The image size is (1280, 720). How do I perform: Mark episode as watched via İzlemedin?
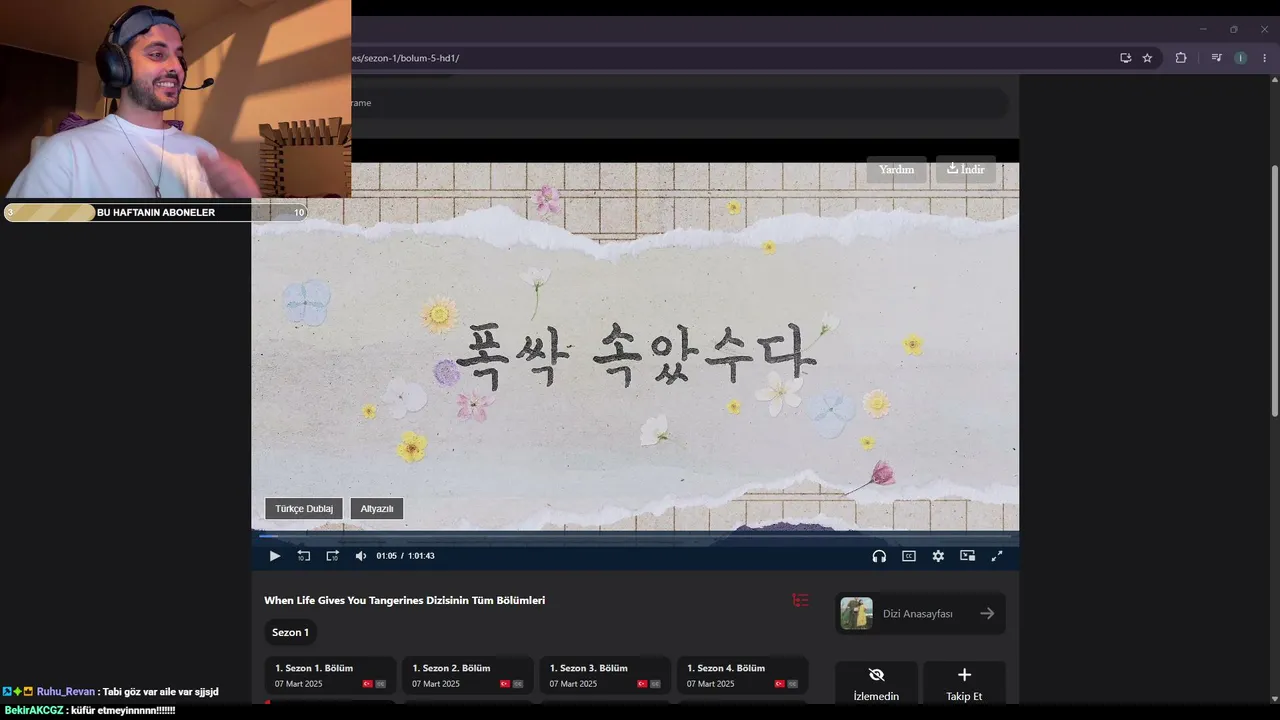pos(876,683)
